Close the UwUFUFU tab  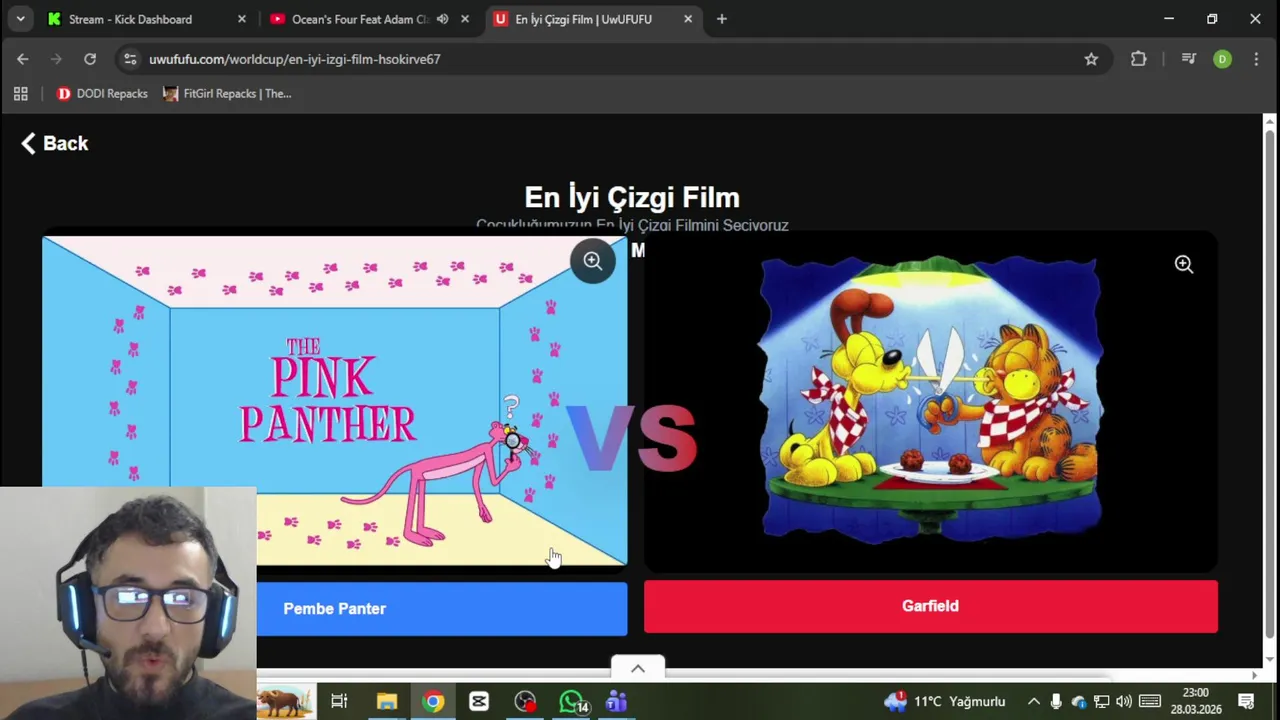[x=688, y=19]
